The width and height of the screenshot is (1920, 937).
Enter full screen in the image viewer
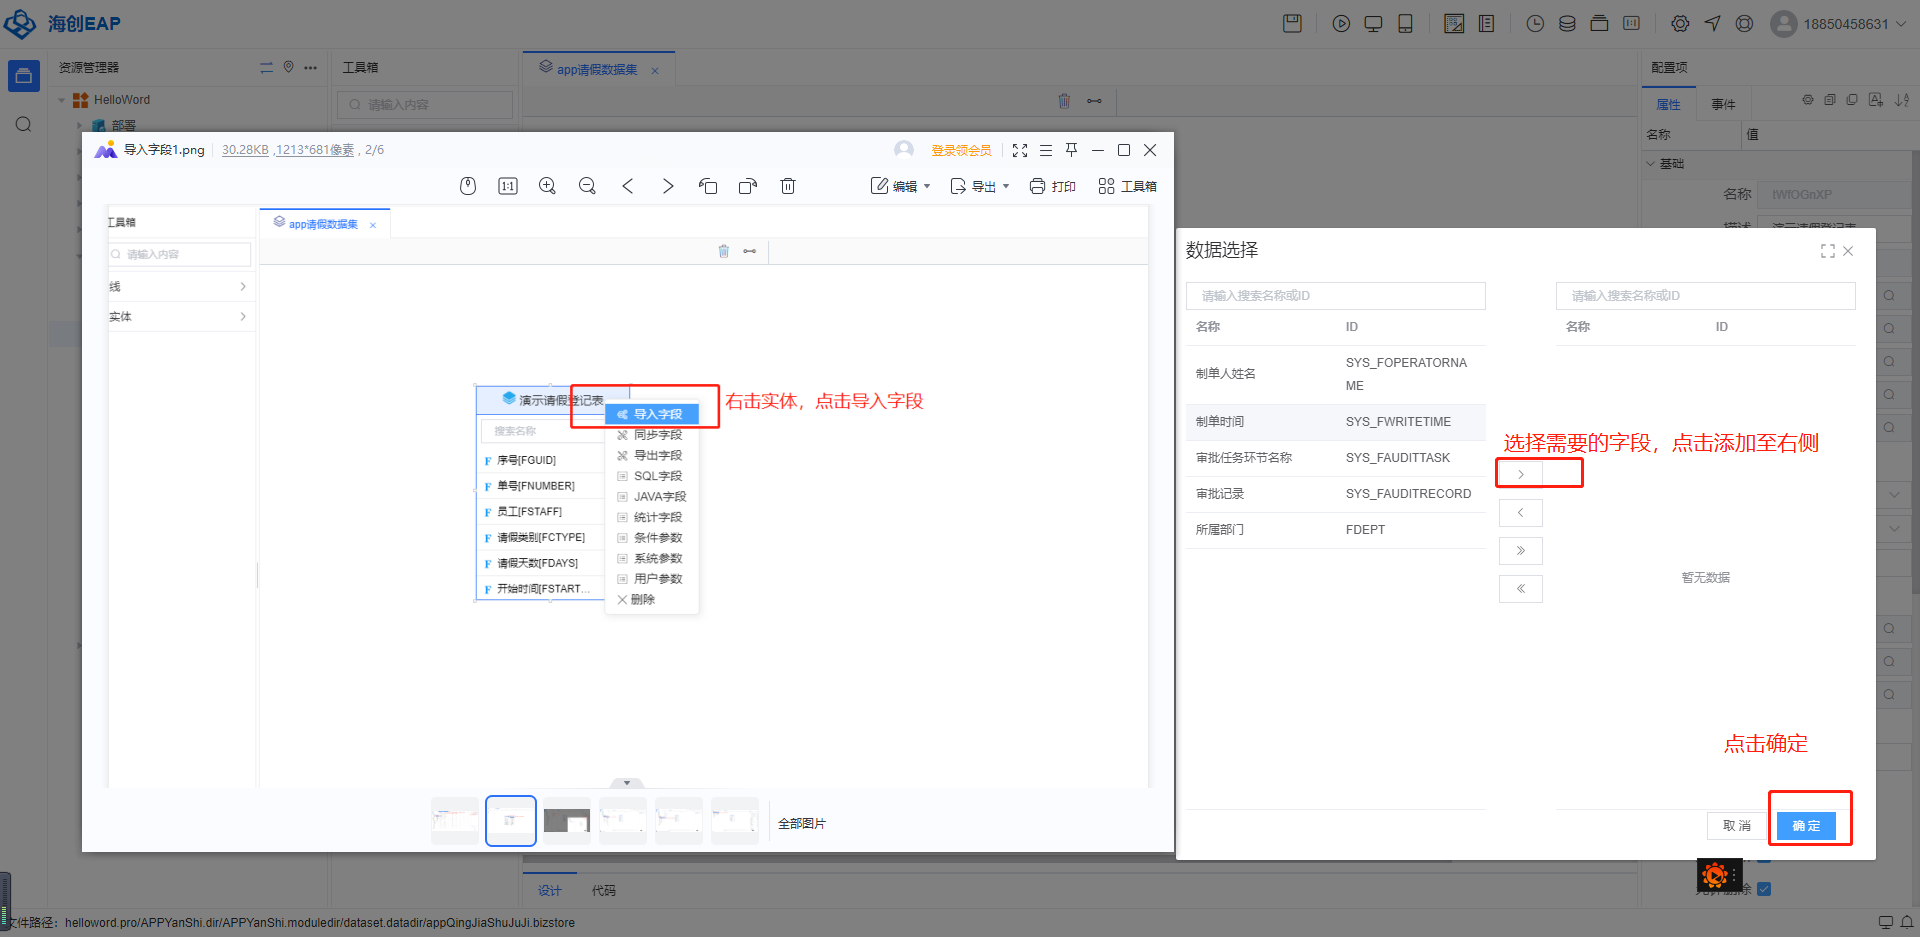pos(1020,150)
